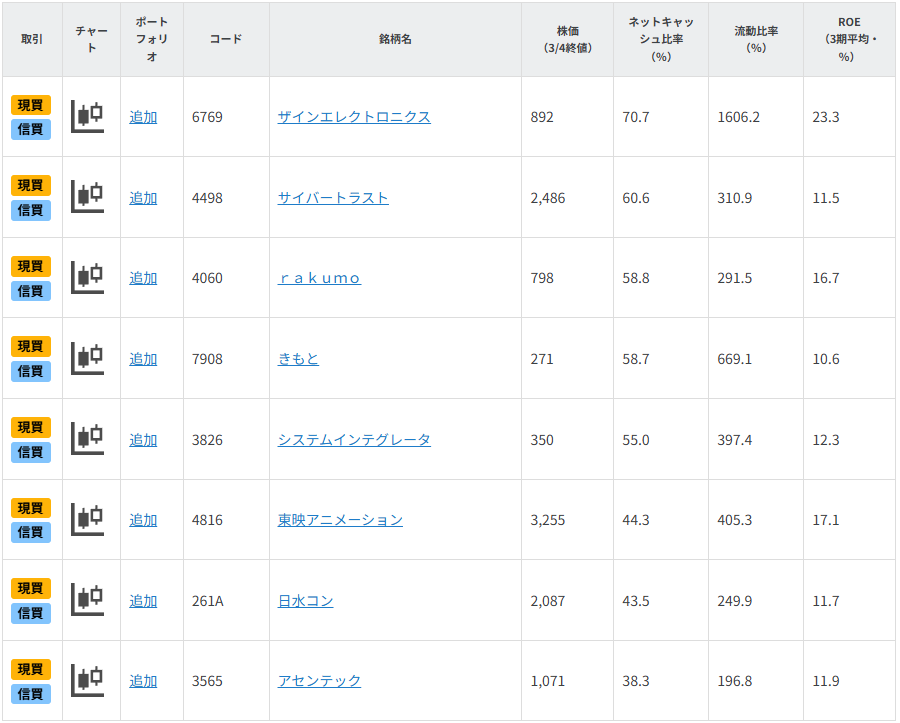Open the 東映アニメーション stock link

coord(340,520)
